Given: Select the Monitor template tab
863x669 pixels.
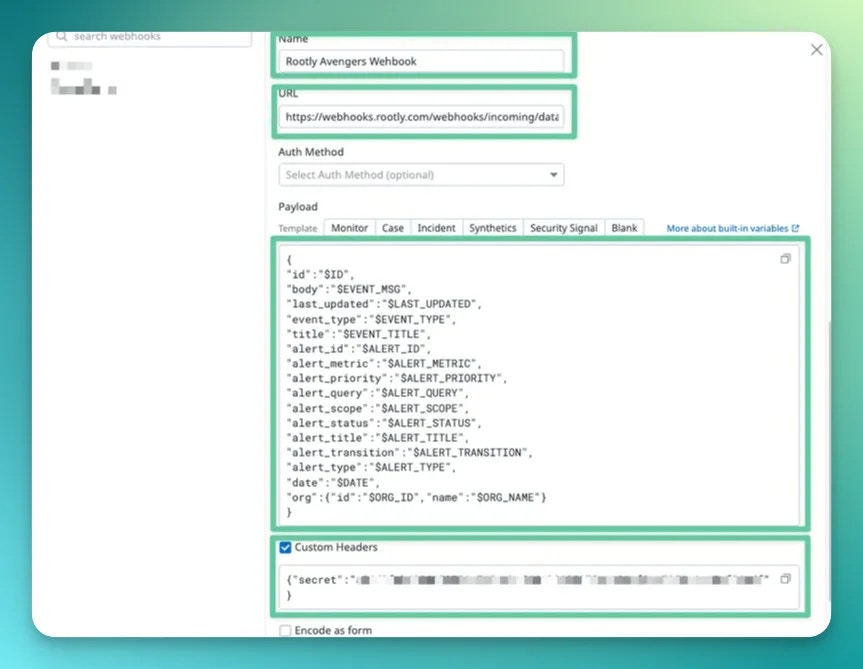Looking at the screenshot, I should 349,228.
